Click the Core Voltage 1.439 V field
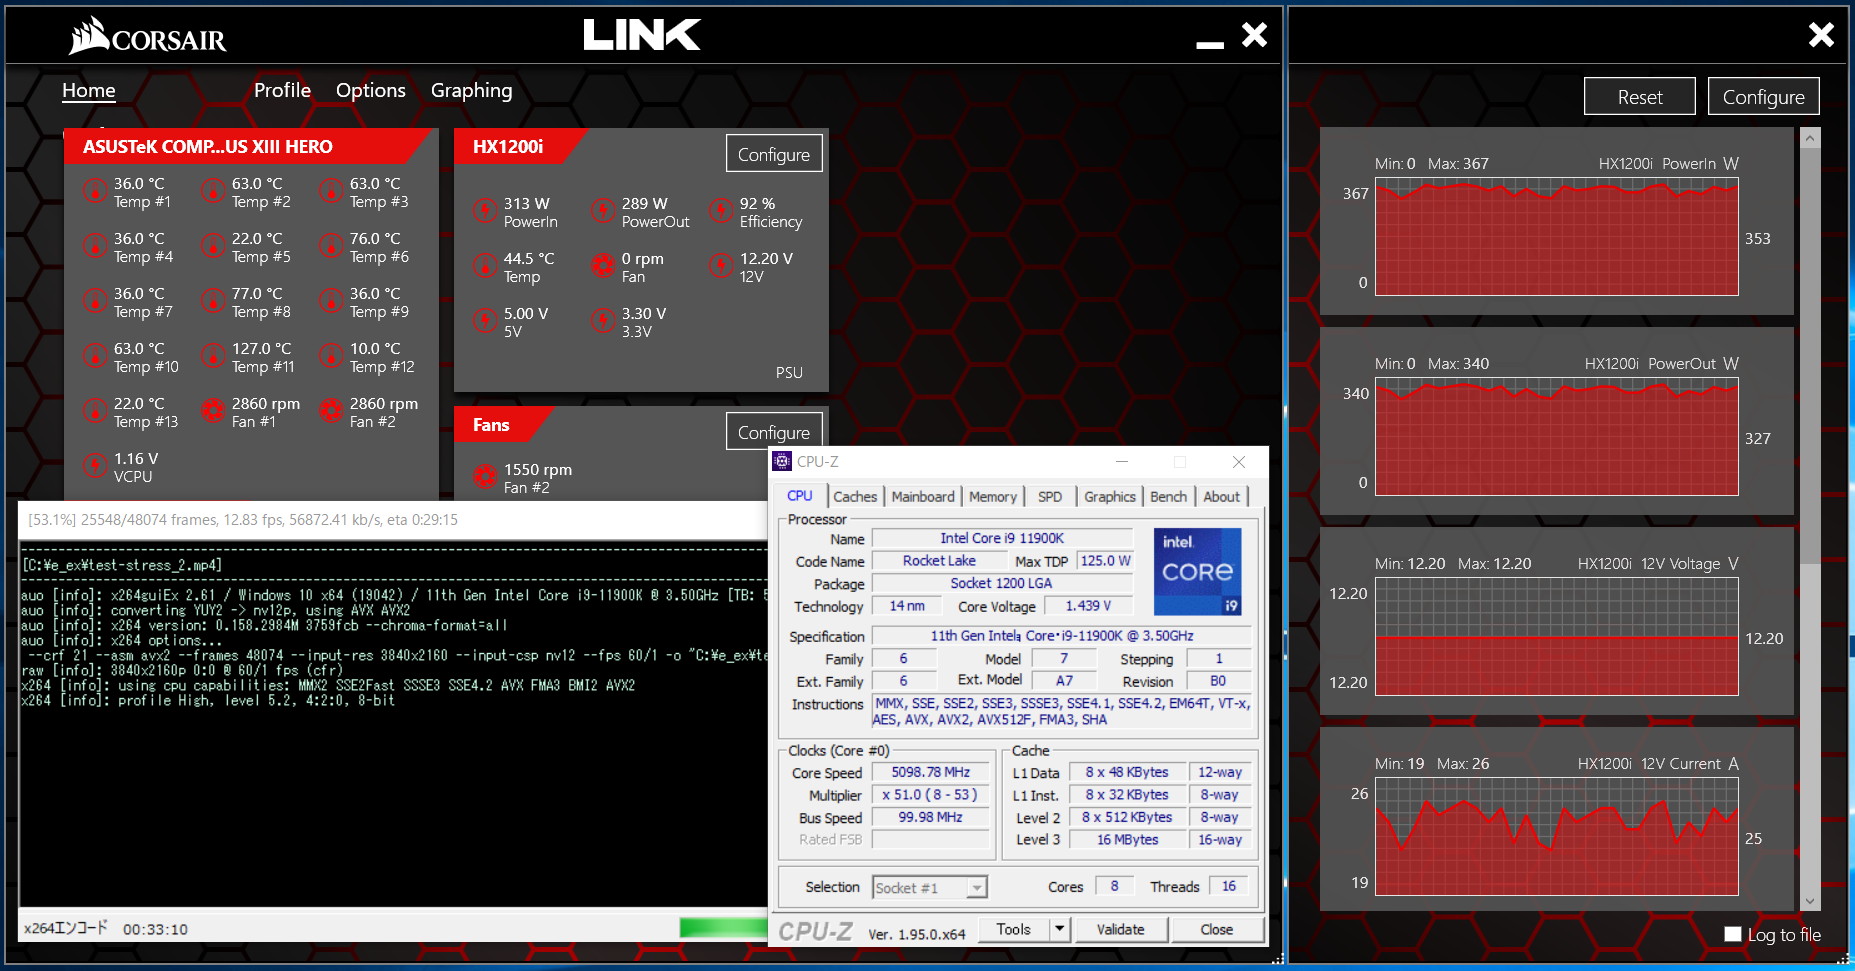Viewport: 1855px width, 971px height. [1088, 605]
